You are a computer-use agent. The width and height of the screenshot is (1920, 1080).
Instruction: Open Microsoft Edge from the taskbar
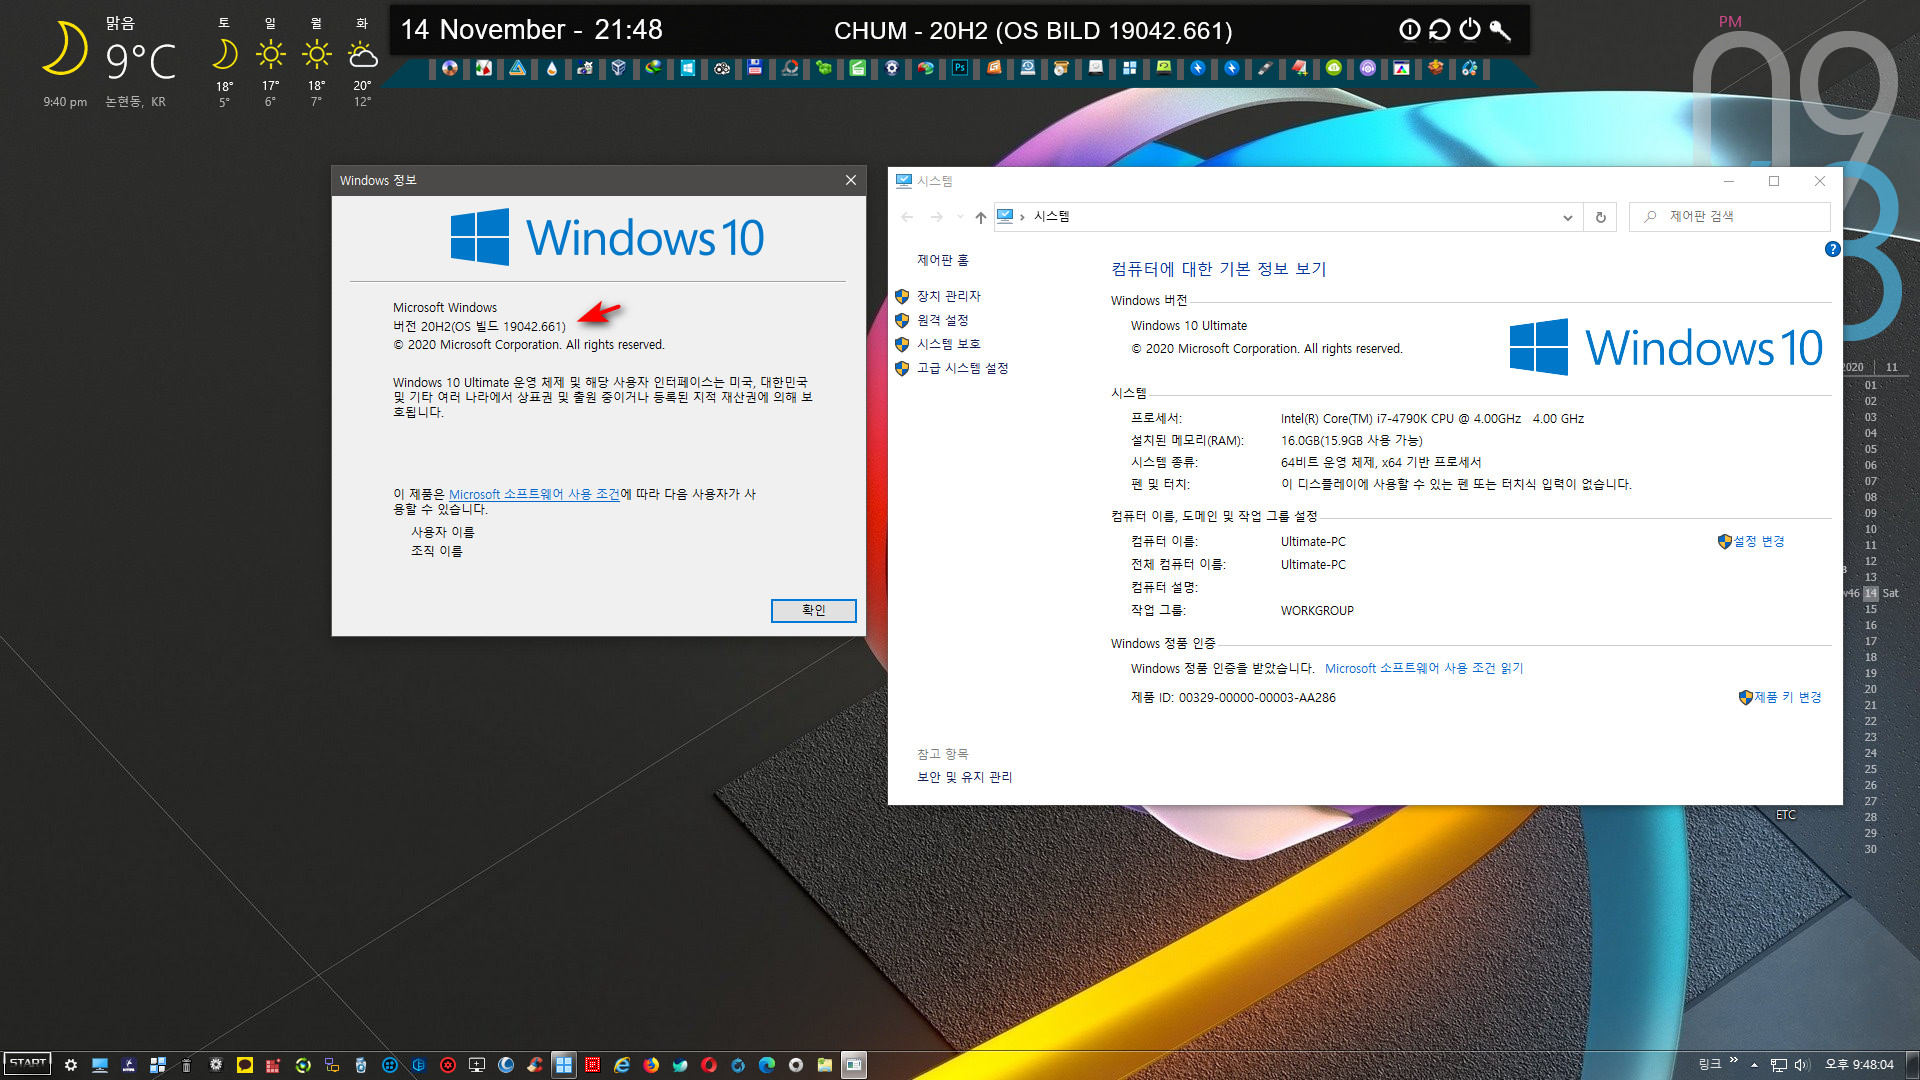coord(766,1065)
